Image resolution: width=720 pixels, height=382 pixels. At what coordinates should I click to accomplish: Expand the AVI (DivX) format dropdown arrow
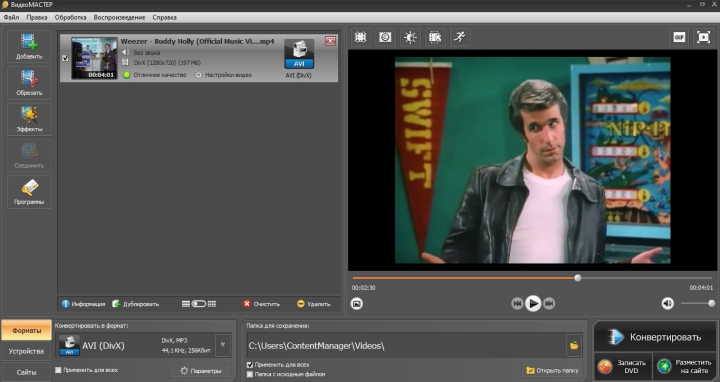[x=223, y=345]
